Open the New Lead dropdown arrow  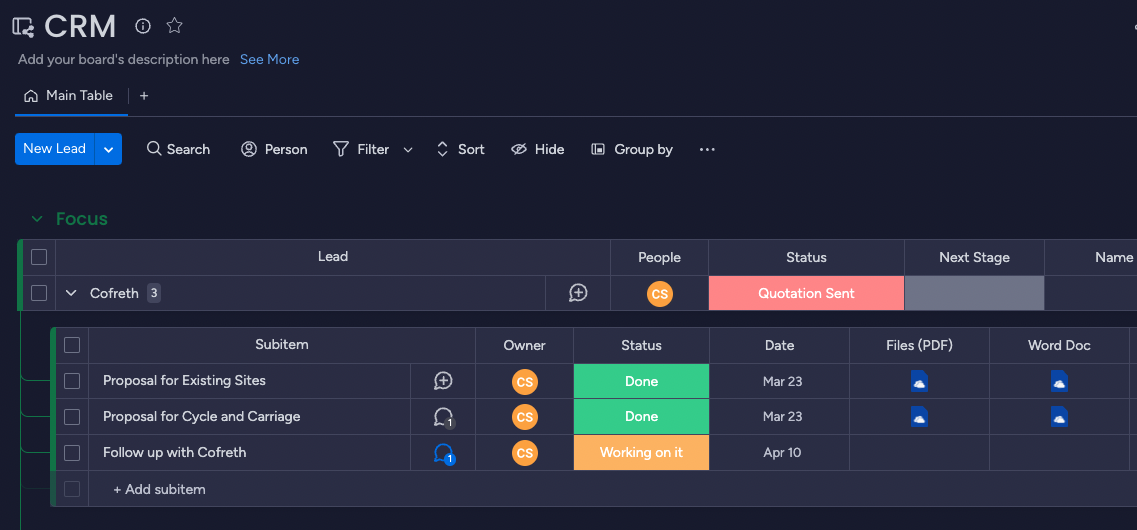108,149
